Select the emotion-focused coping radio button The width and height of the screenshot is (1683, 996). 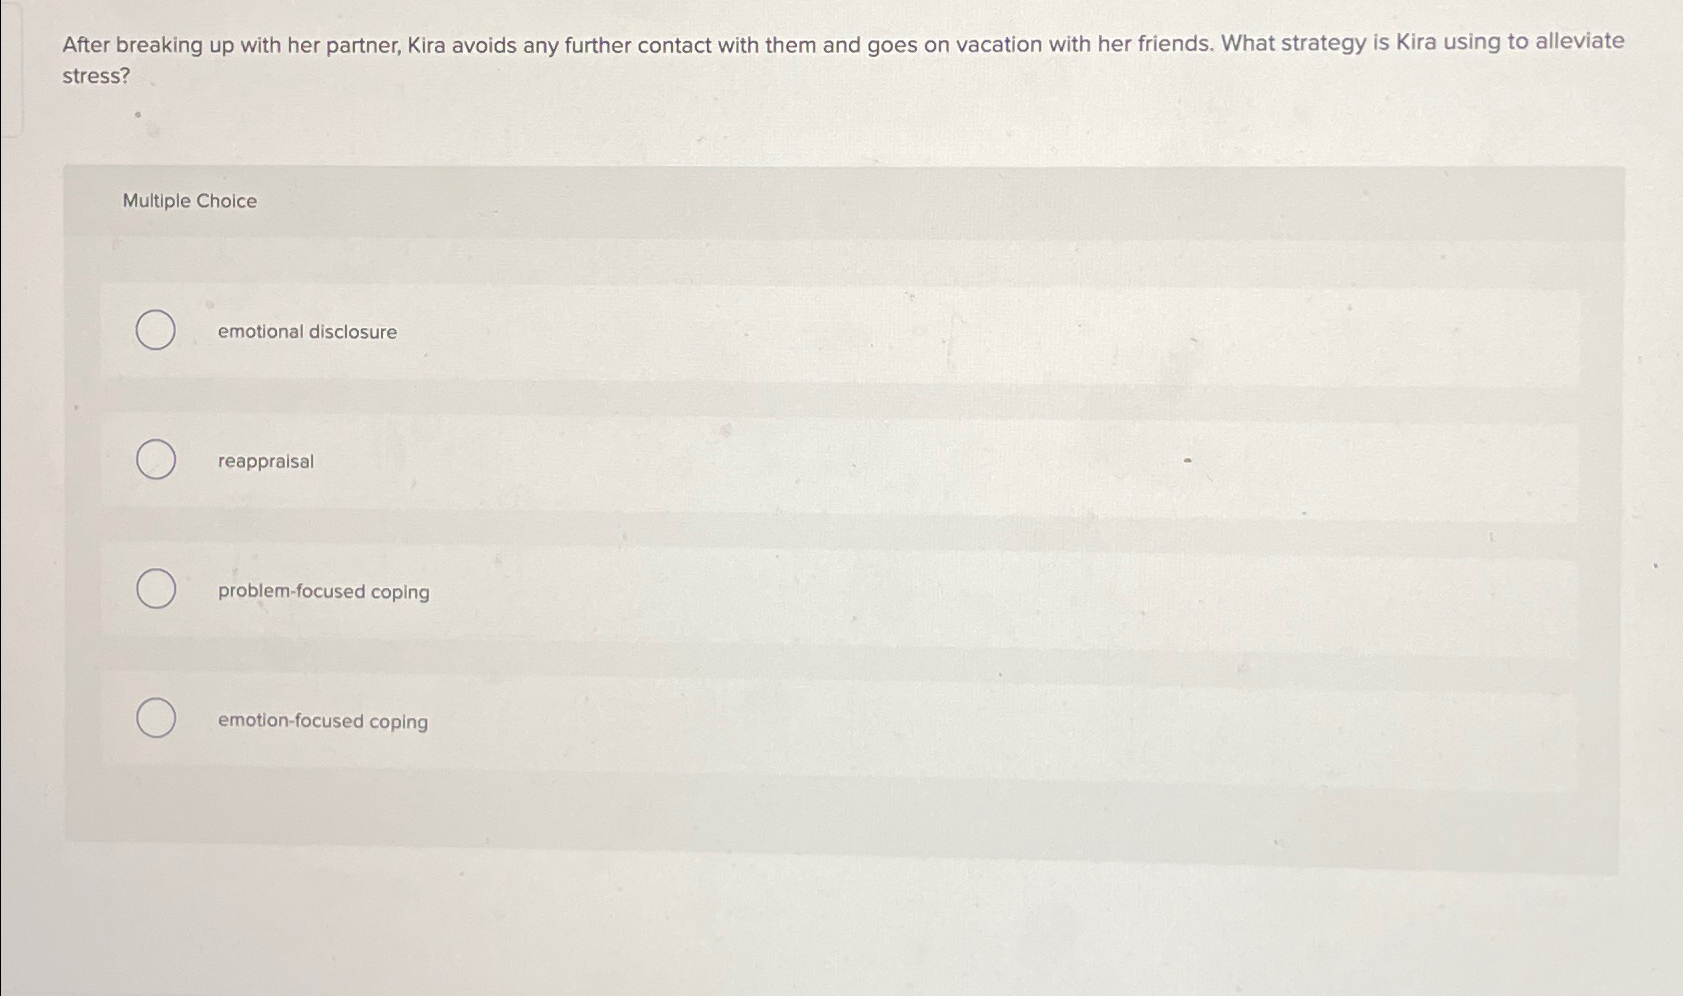click(155, 719)
